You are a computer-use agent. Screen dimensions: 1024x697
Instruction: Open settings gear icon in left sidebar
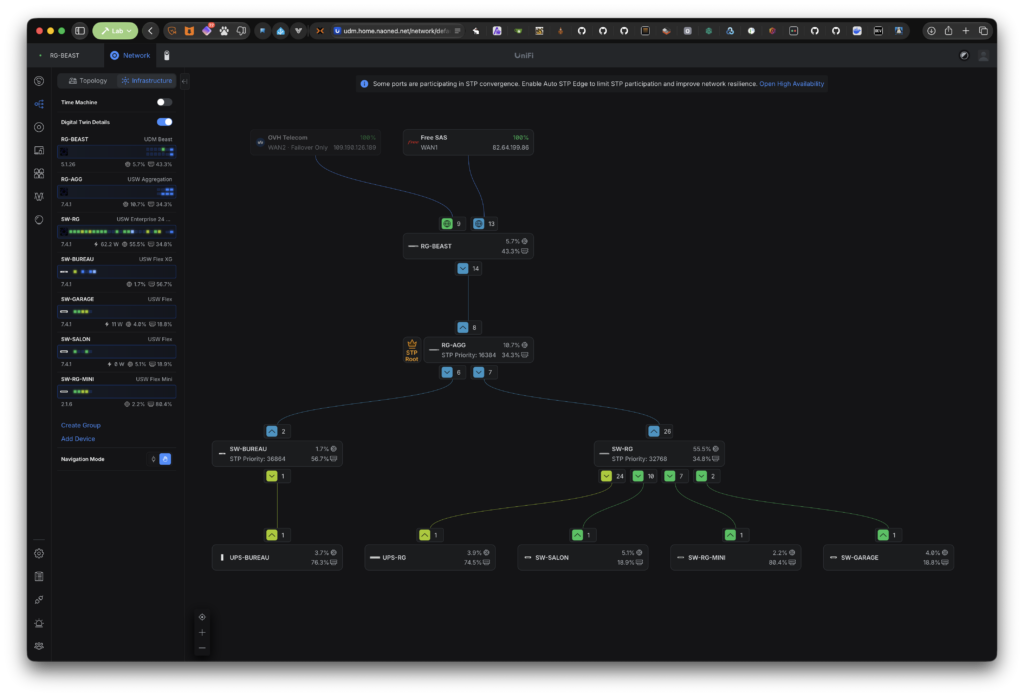tap(39, 553)
